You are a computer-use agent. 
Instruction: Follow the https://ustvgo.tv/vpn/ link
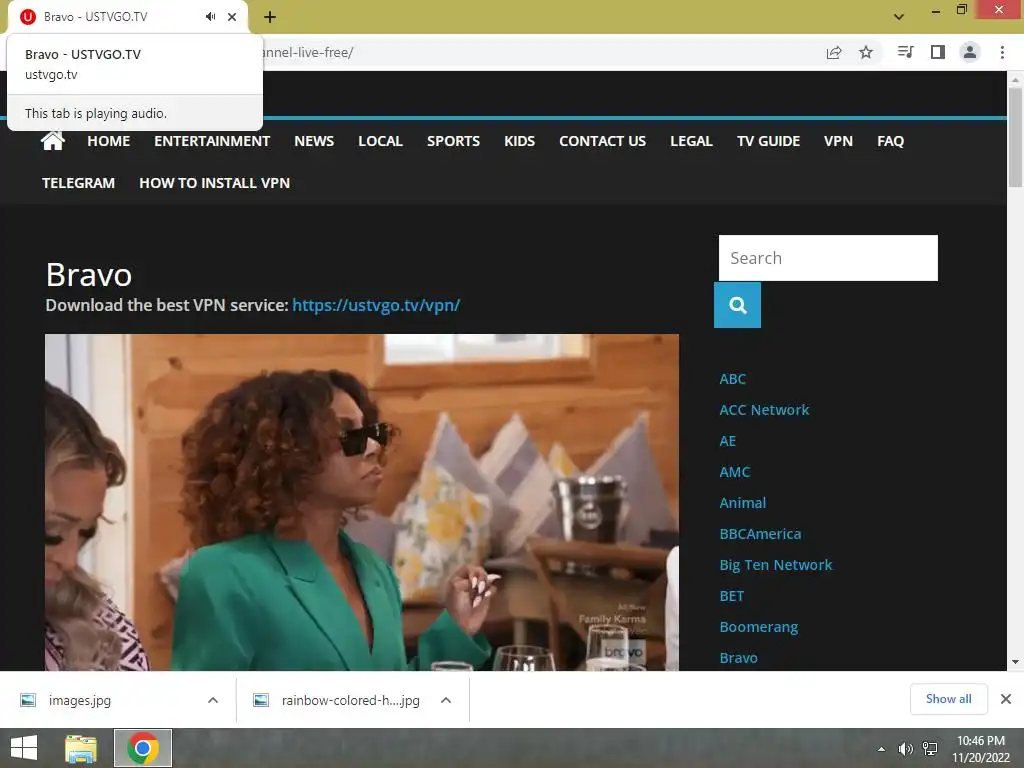[x=376, y=305]
